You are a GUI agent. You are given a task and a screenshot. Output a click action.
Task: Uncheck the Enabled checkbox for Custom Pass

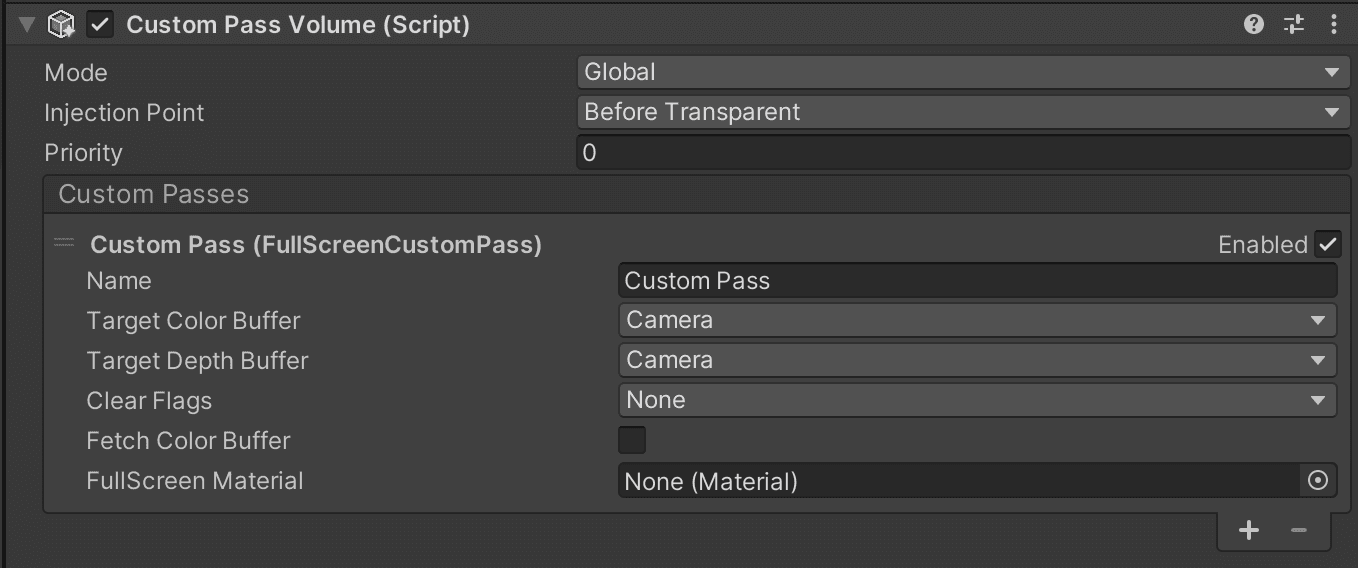pos(1328,244)
